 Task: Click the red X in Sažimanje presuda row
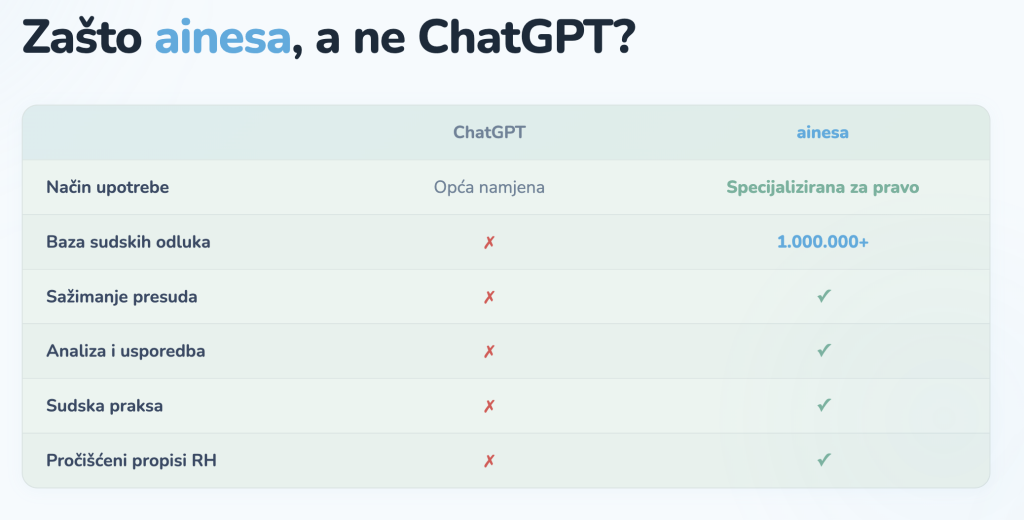coord(489,297)
